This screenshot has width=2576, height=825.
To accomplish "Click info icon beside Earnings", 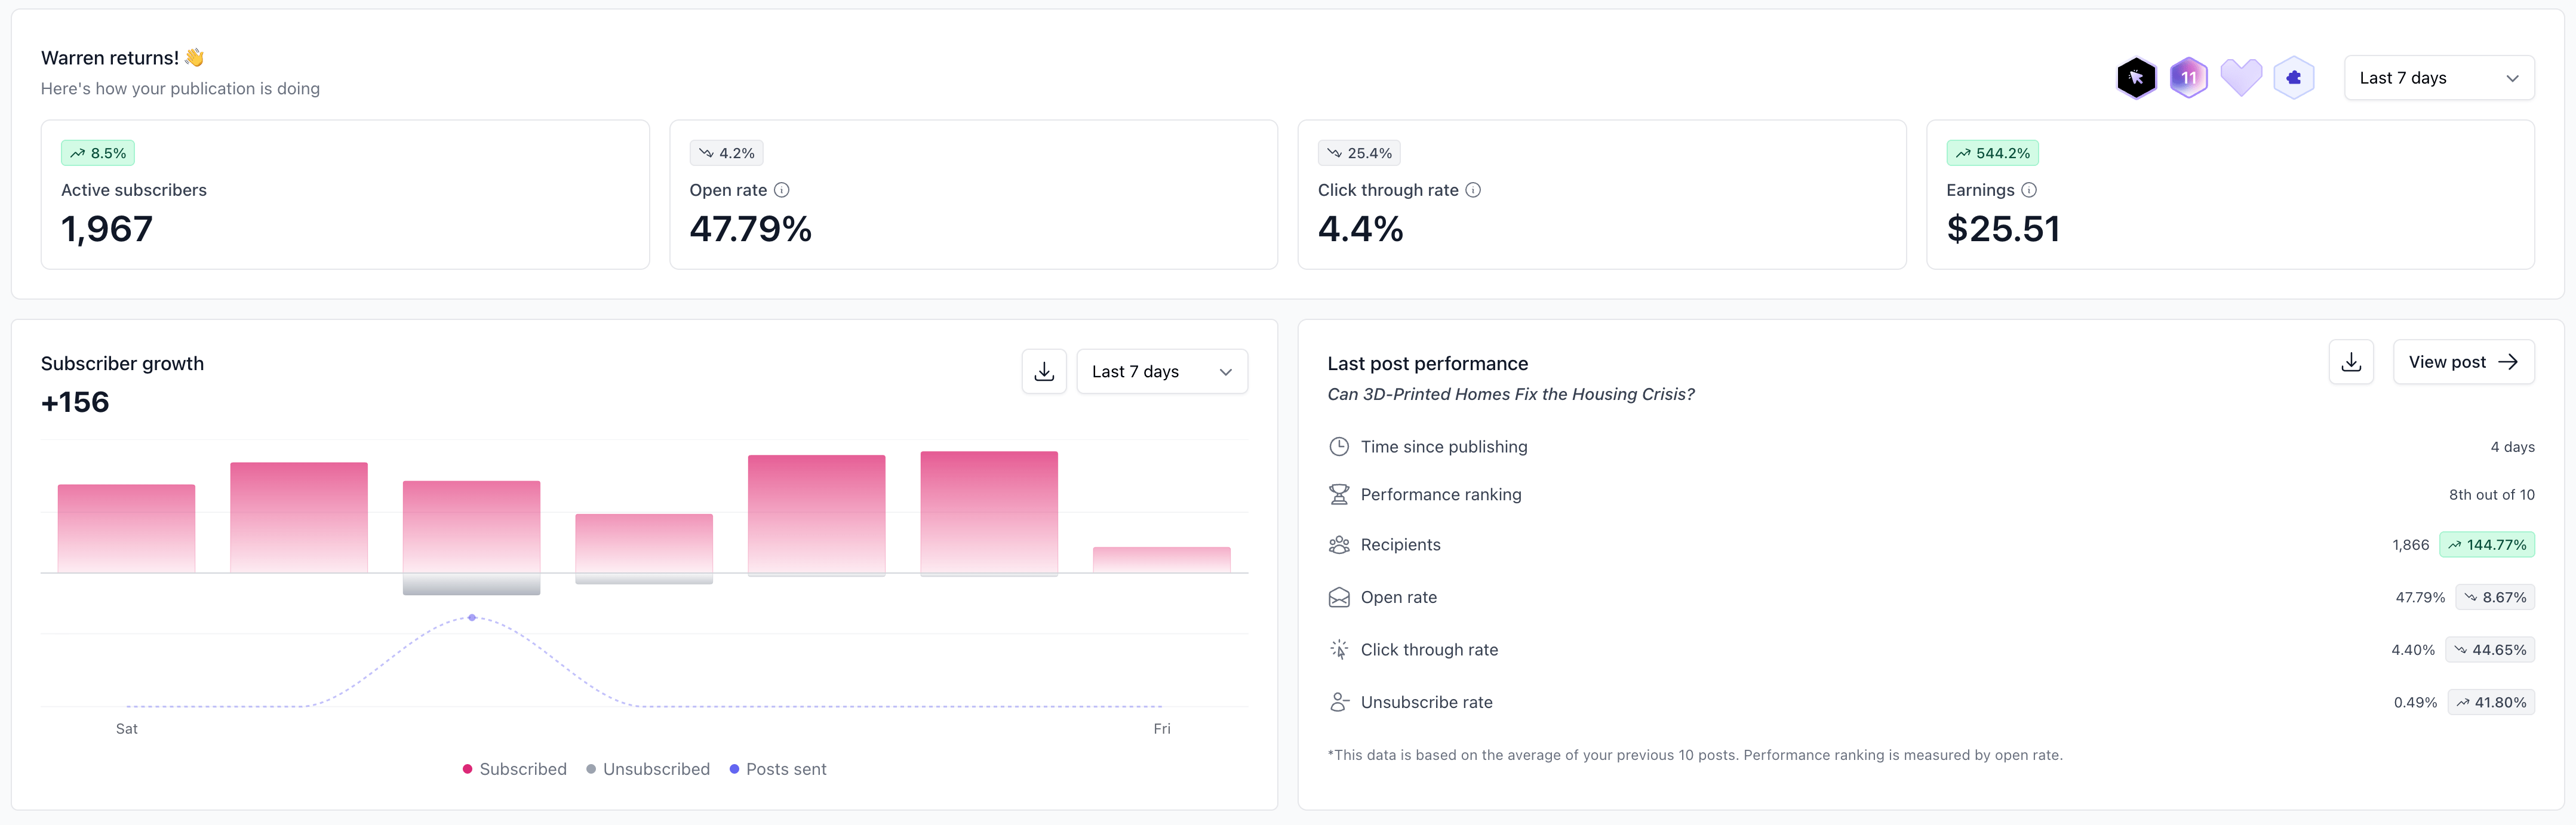I will click(x=2028, y=190).
